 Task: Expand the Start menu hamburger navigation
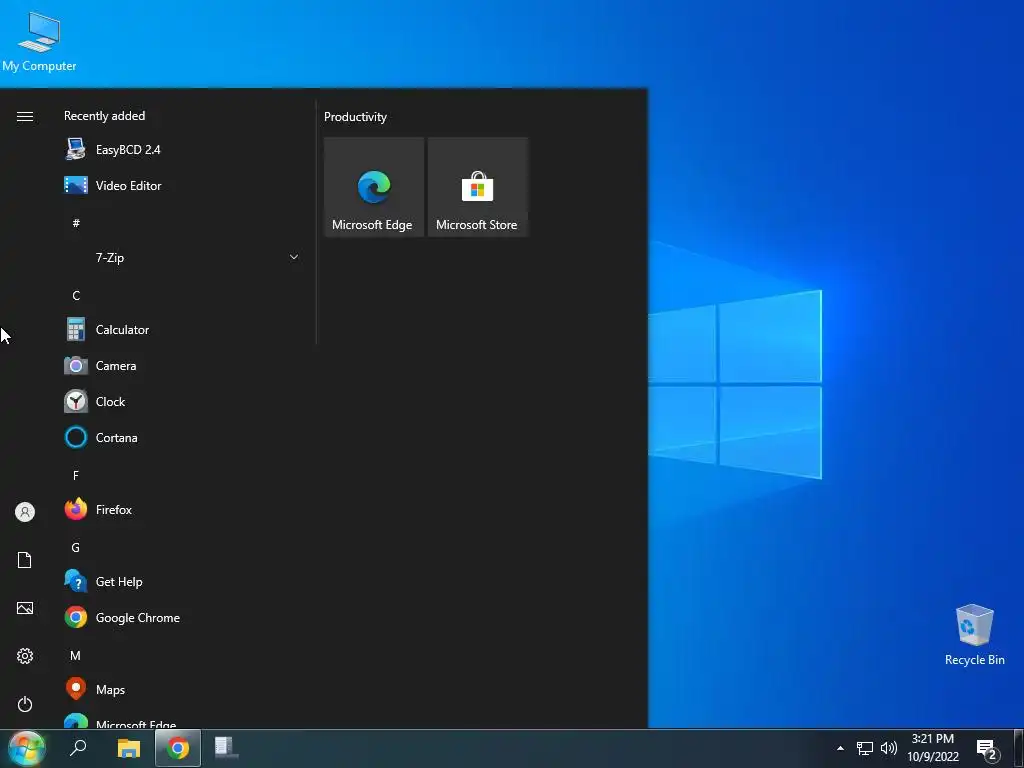[x=25, y=116]
